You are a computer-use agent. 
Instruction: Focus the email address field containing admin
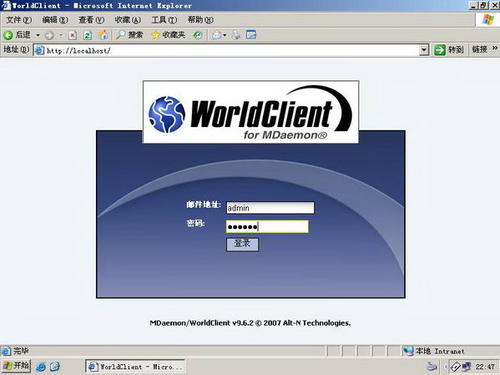point(270,208)
